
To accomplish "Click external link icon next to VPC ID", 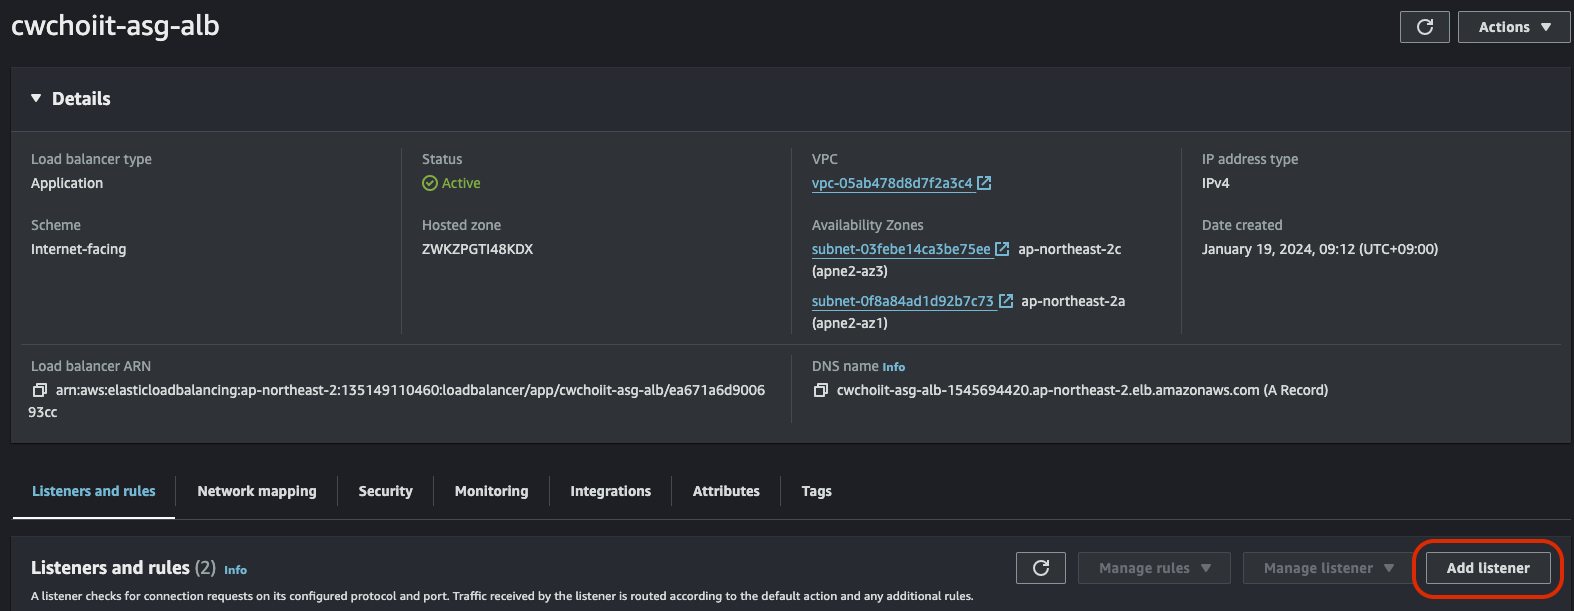I will (x=984, y=183).
